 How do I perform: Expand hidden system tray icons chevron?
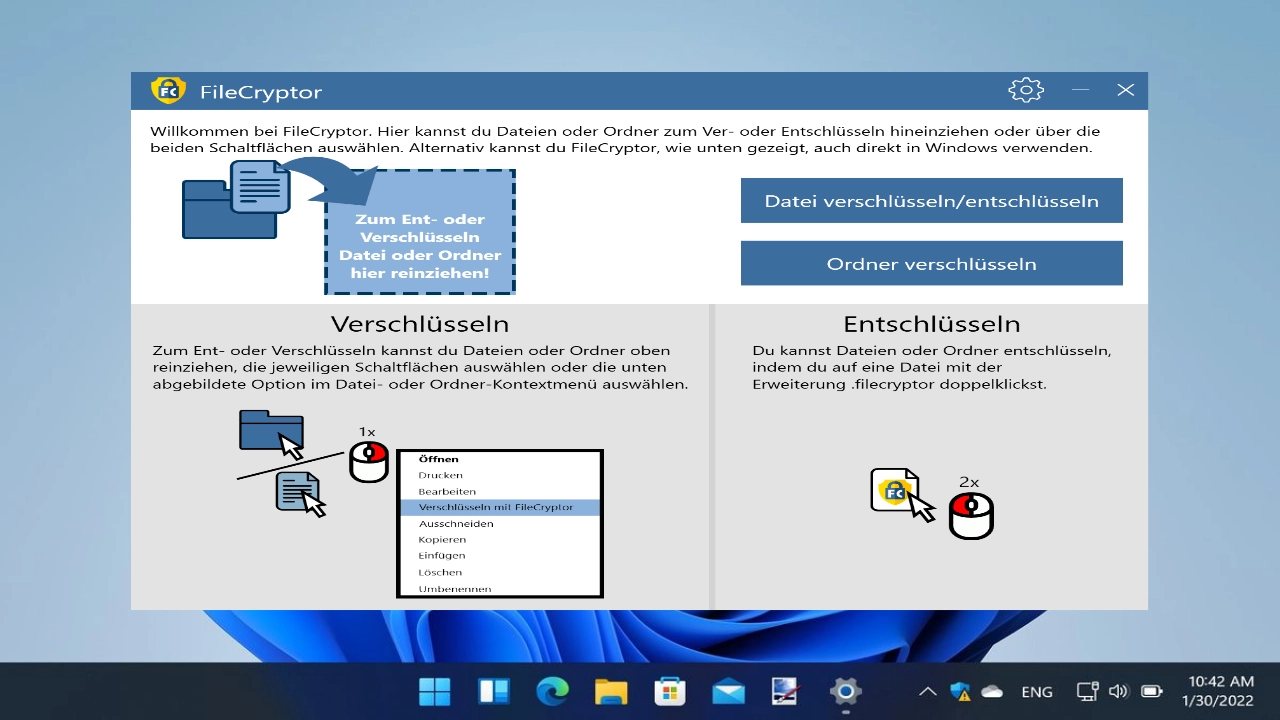(928, 691)
